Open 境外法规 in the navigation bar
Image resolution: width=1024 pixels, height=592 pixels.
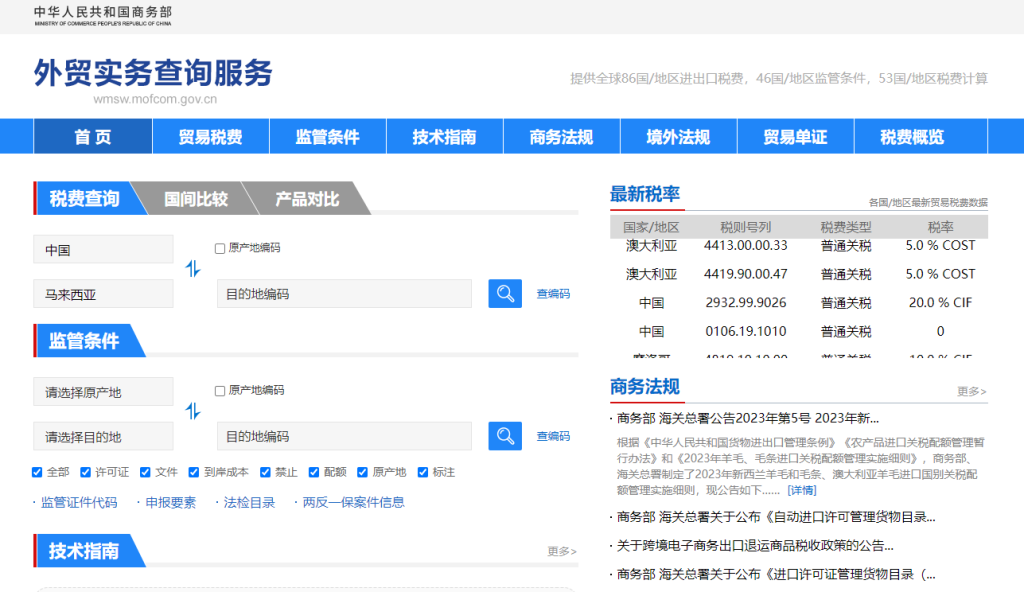(x=678, y=137)
